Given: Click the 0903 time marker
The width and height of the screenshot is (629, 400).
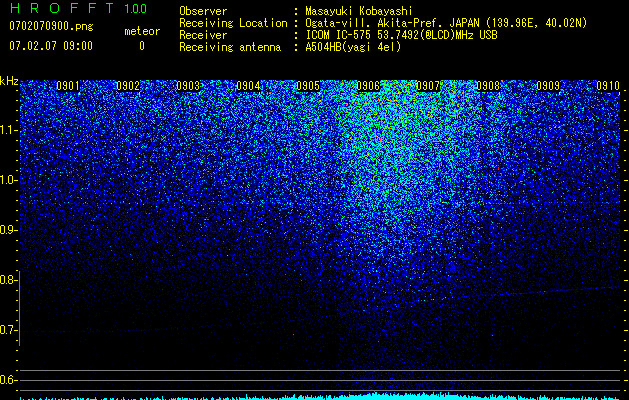Looking at the screenshot, I should (188, 86).
